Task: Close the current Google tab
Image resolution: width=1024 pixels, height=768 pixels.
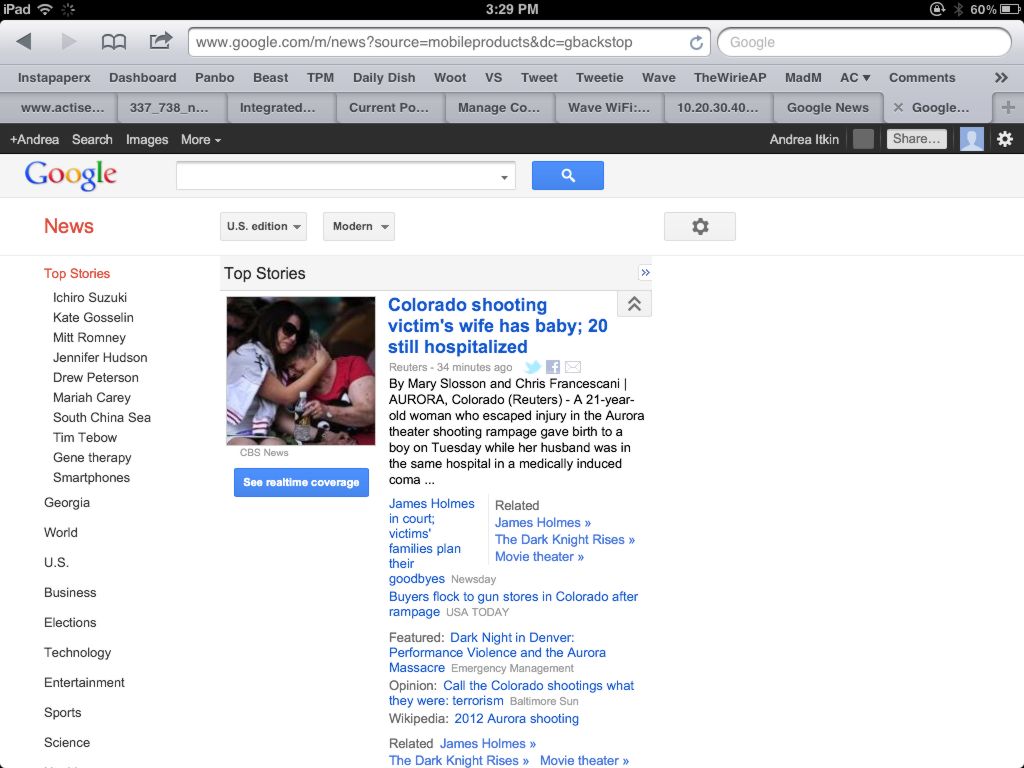Action: 898,108
